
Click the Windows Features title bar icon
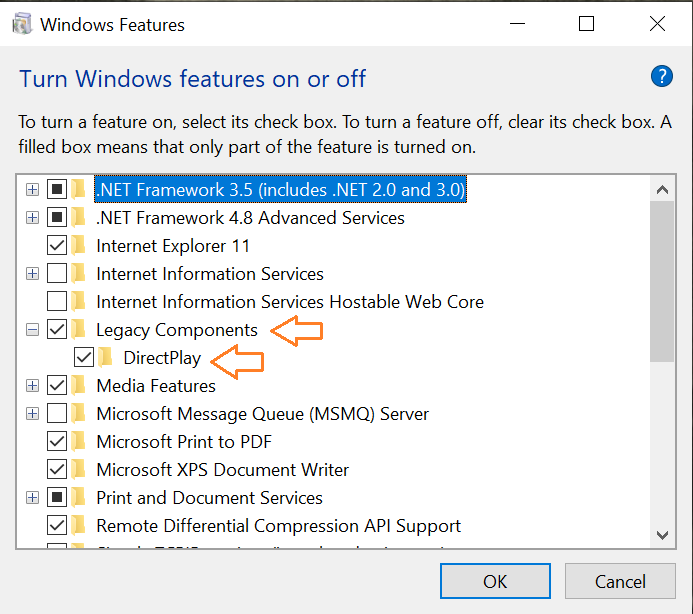[x=20, y=24]
